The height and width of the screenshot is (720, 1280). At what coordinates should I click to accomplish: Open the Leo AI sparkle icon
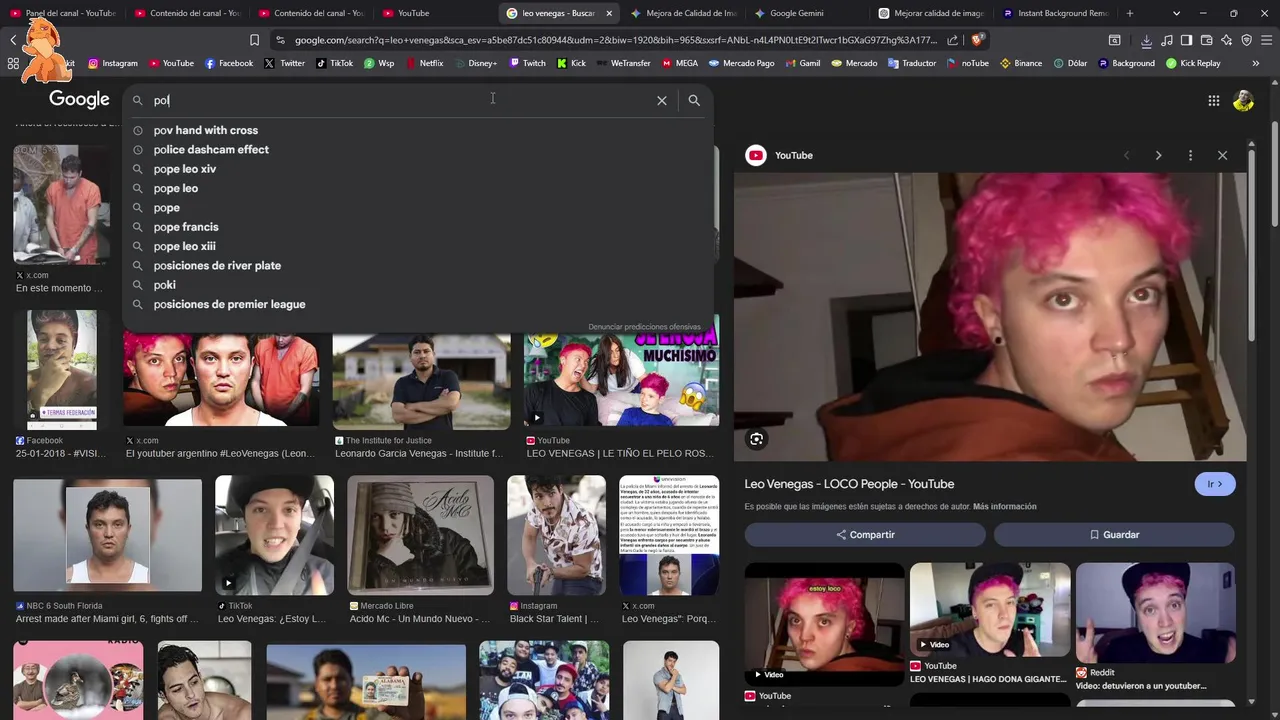pyautogui.click(x=1226, y=40)
